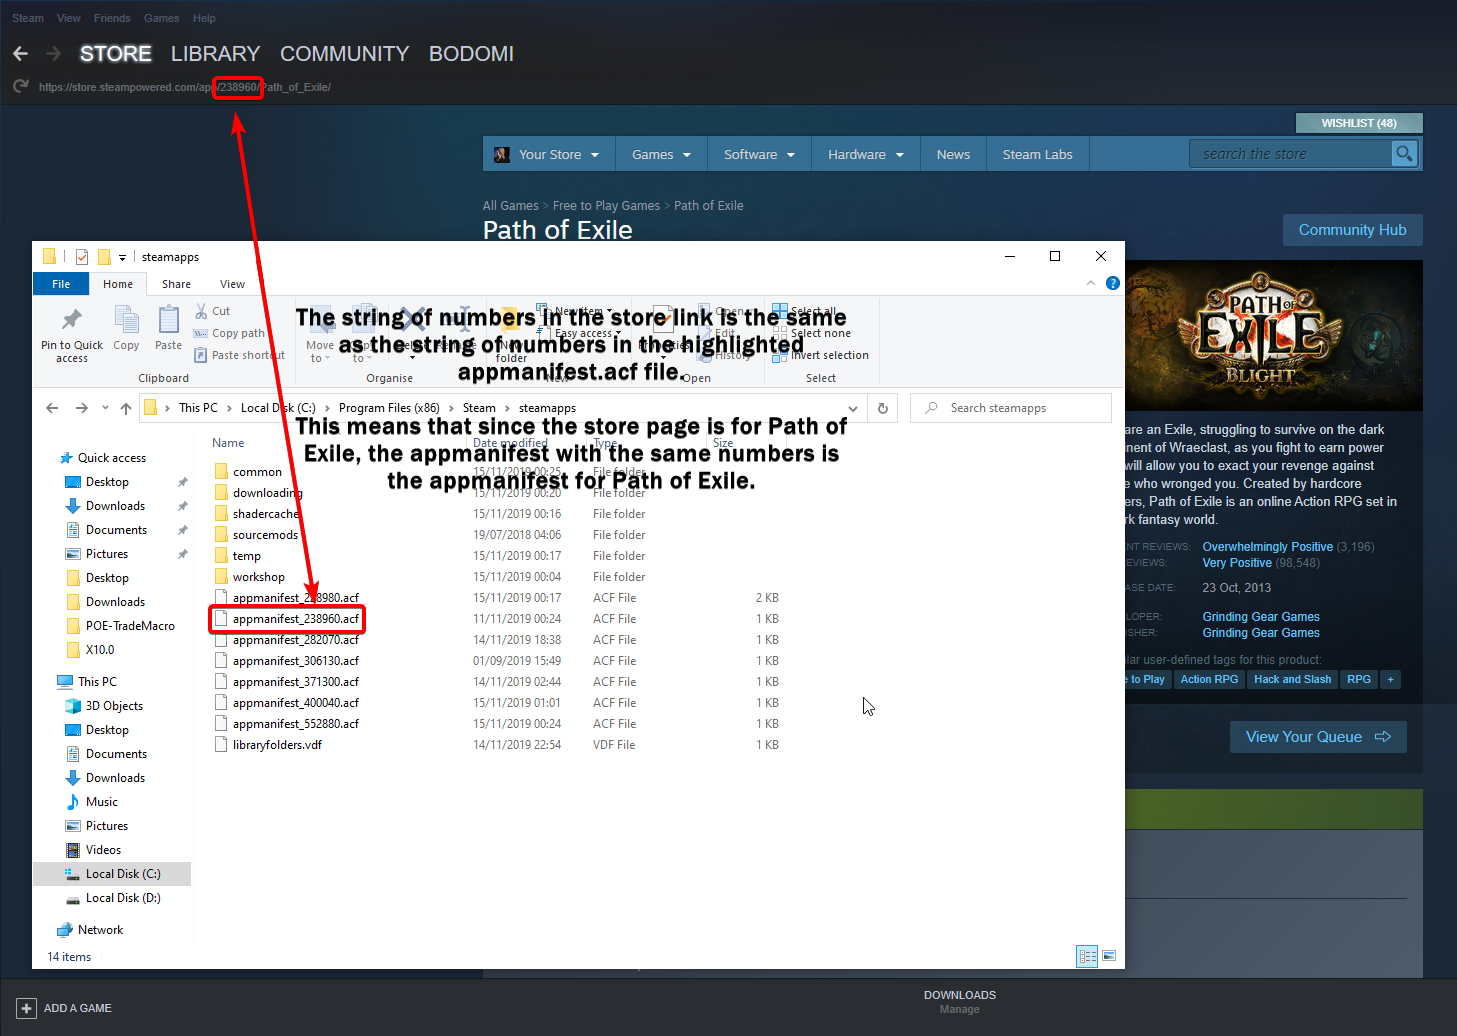1457x1036 pixels.
Task: Unpin Downloads from Quick access
Action: [x=182, y=505]
